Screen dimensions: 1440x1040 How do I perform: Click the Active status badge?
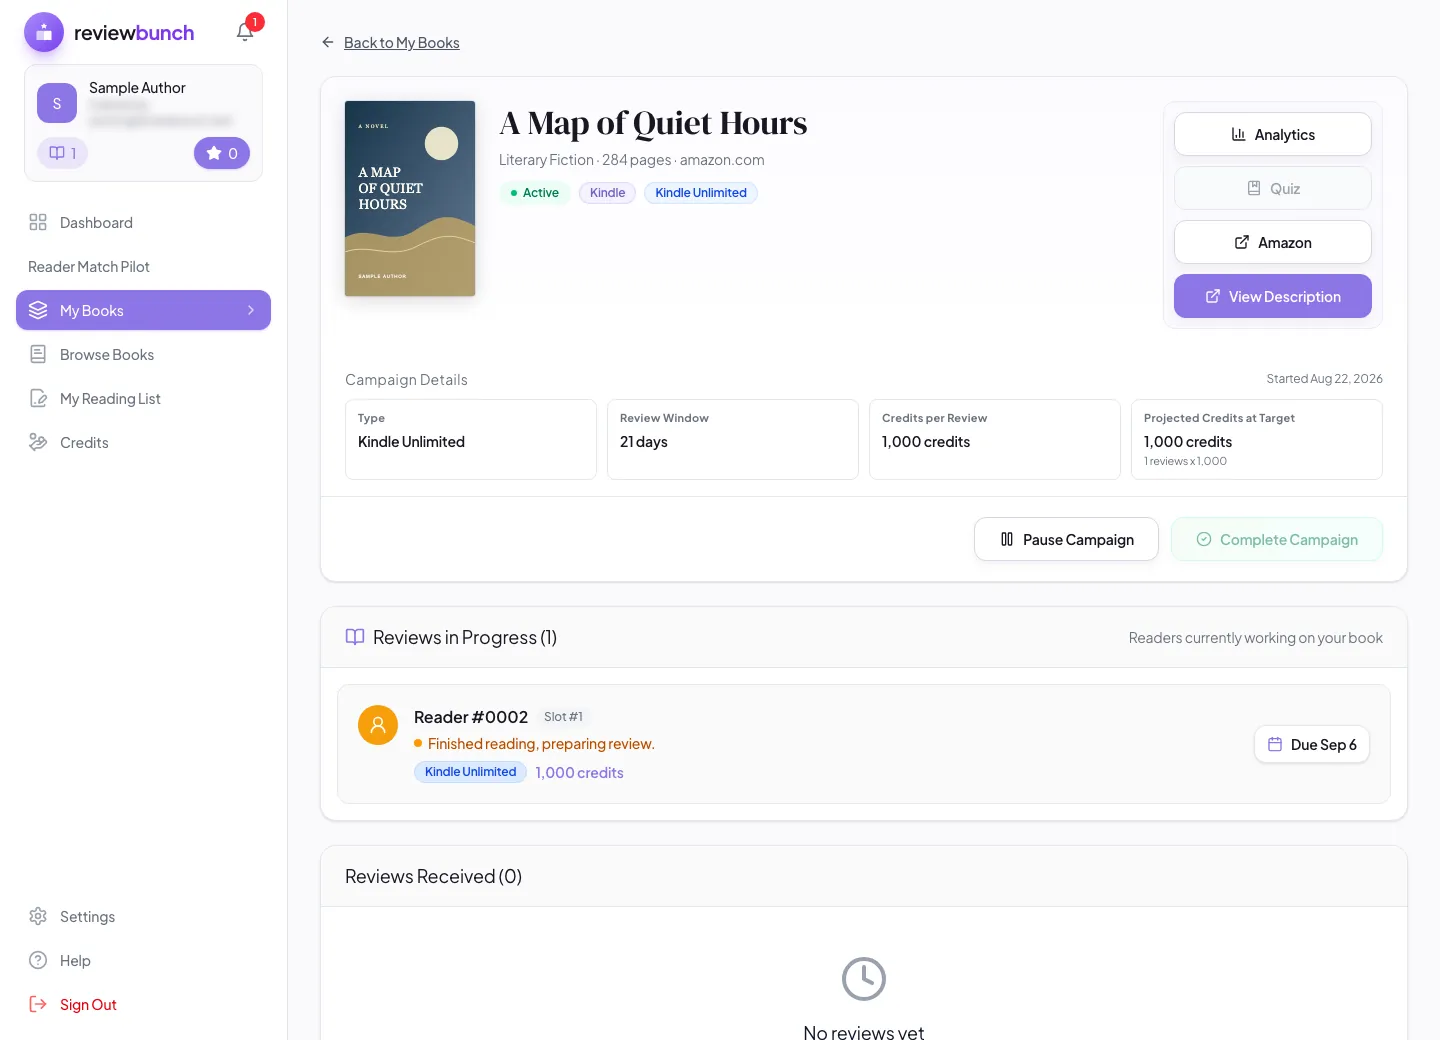[x=534, y=193]
